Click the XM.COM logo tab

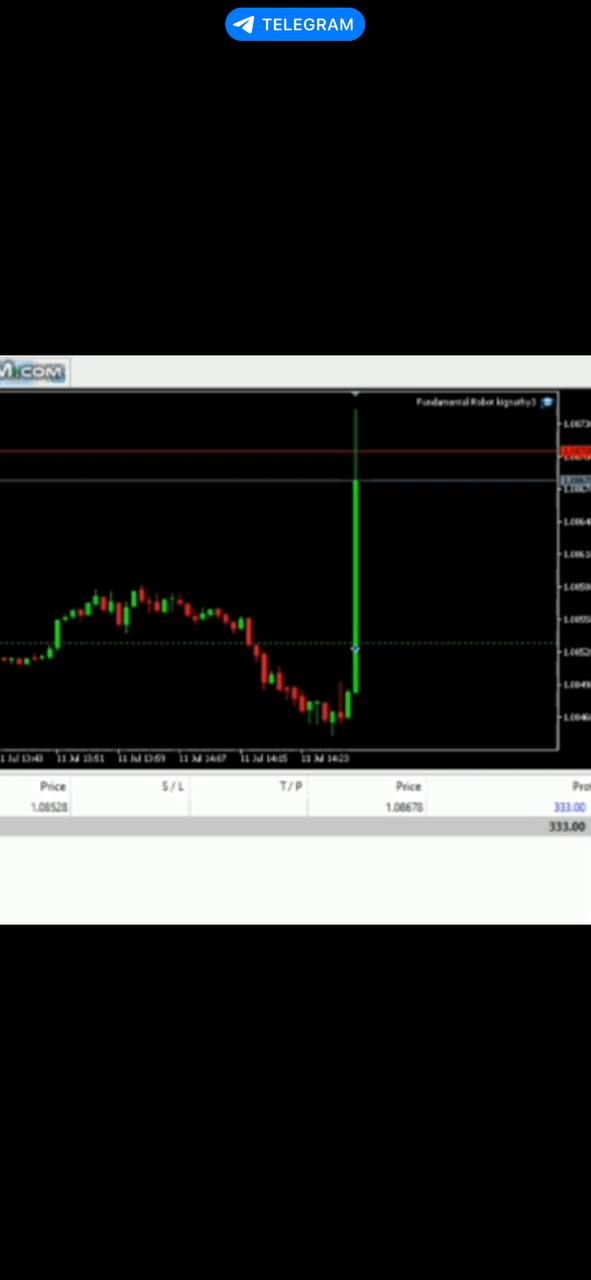[33, 372]
